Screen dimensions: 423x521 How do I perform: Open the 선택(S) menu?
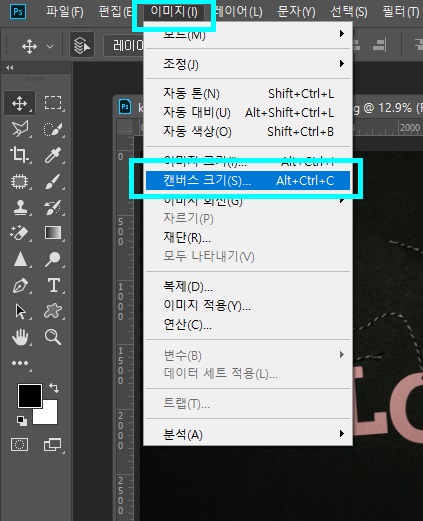point(349,12)
